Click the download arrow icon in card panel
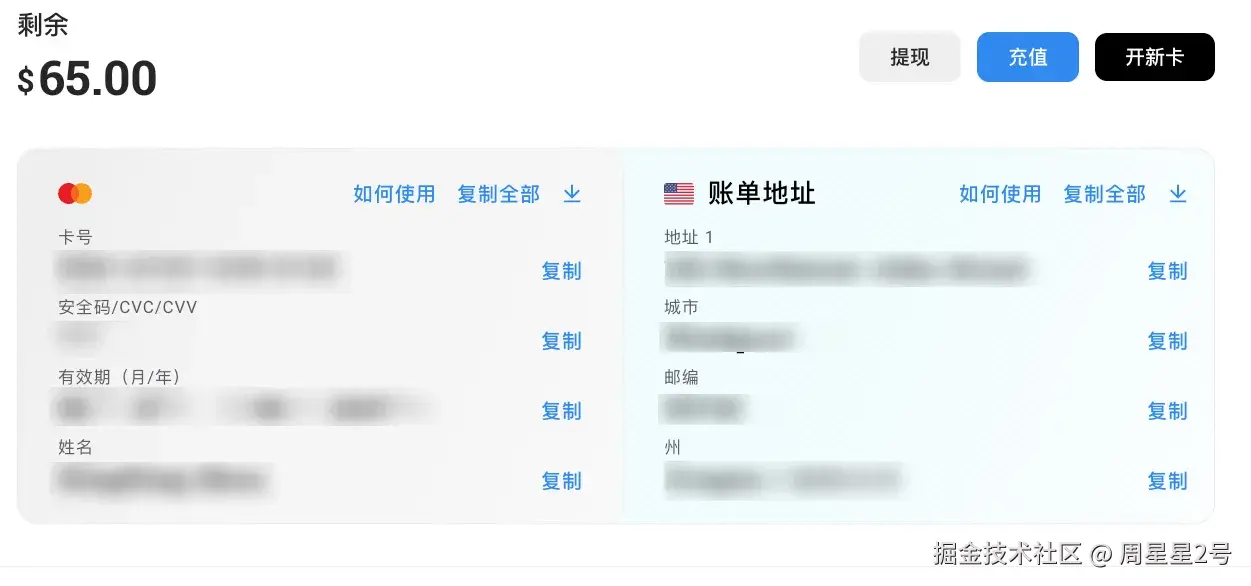 pyautogui.click(x=572, y=194)
